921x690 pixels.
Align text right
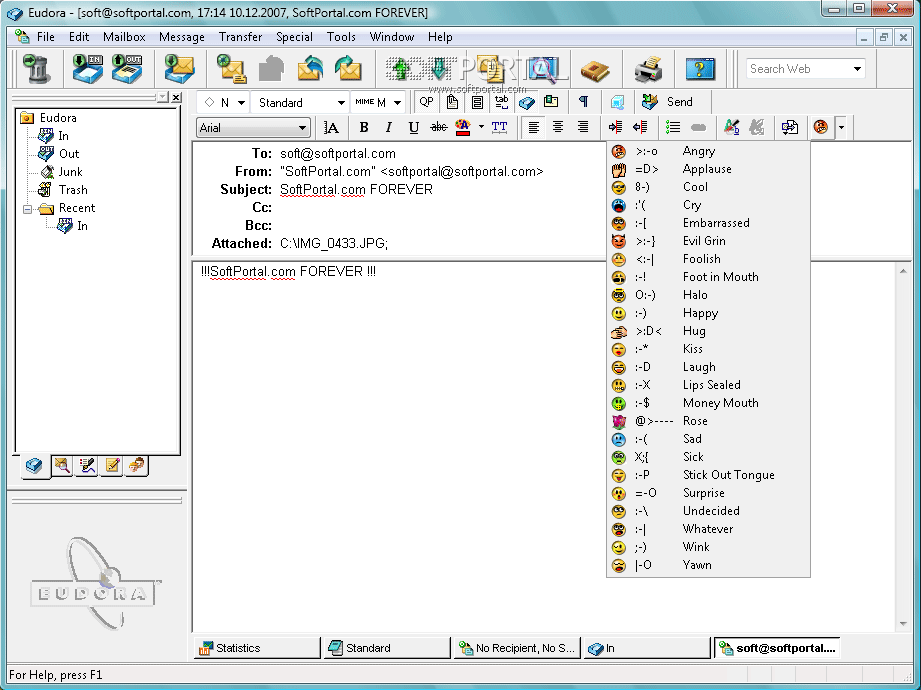tap(583, 127)
